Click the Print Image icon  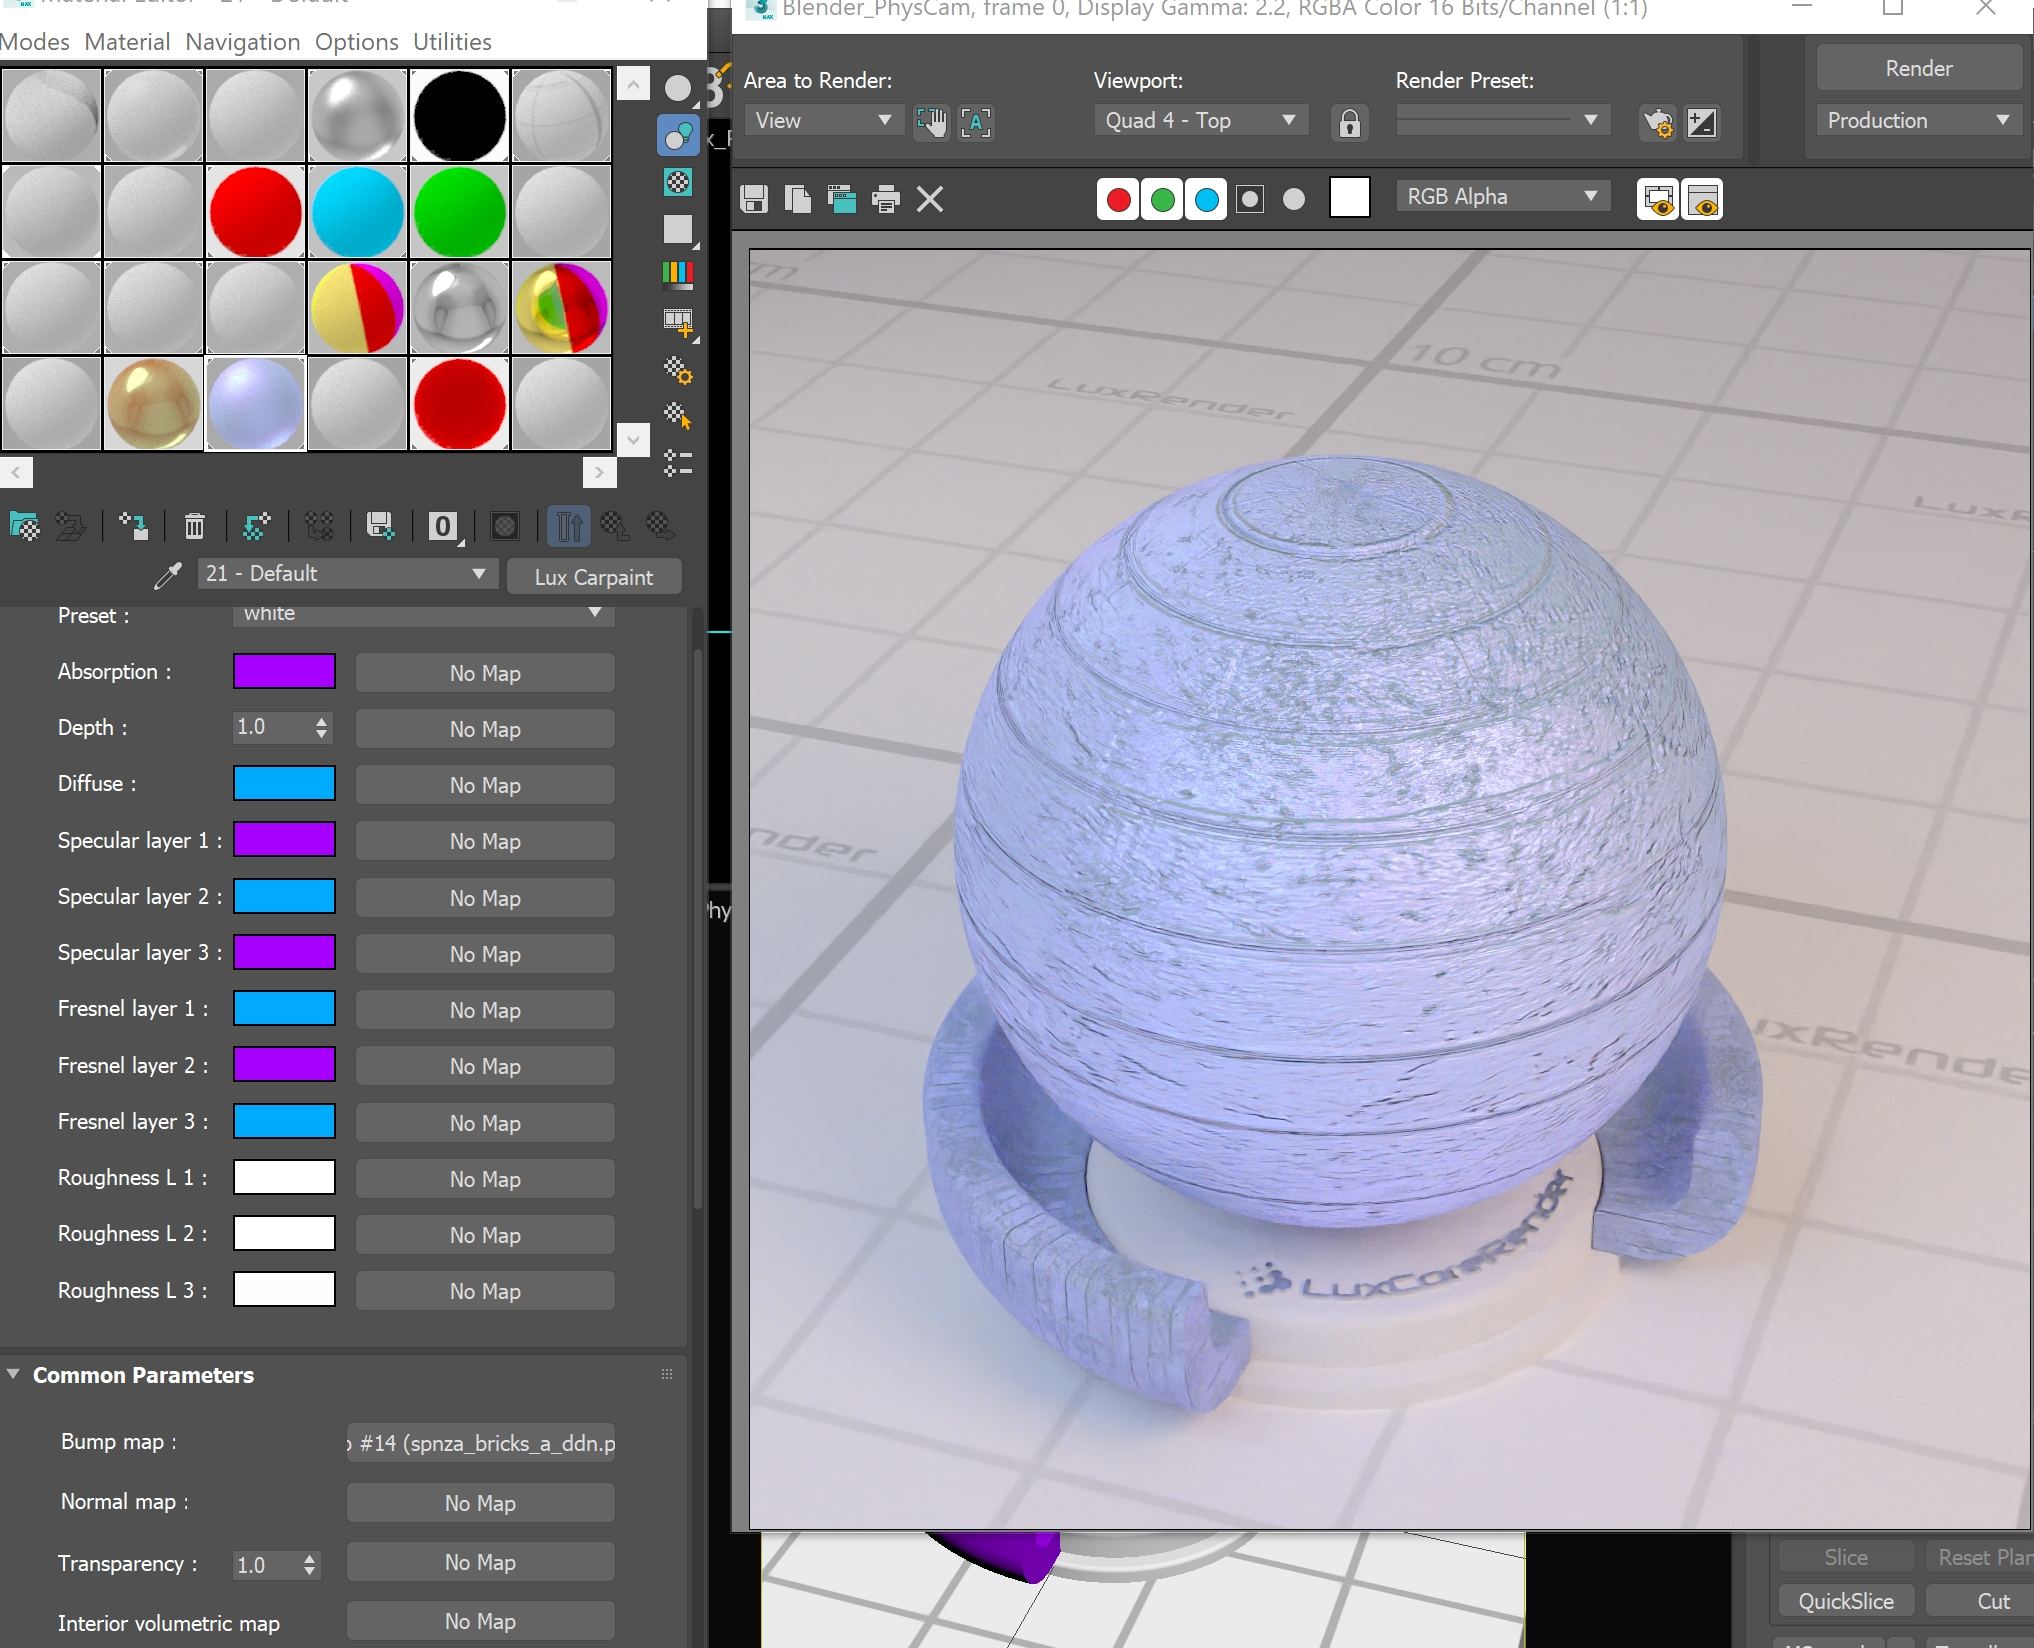(886, 199)
